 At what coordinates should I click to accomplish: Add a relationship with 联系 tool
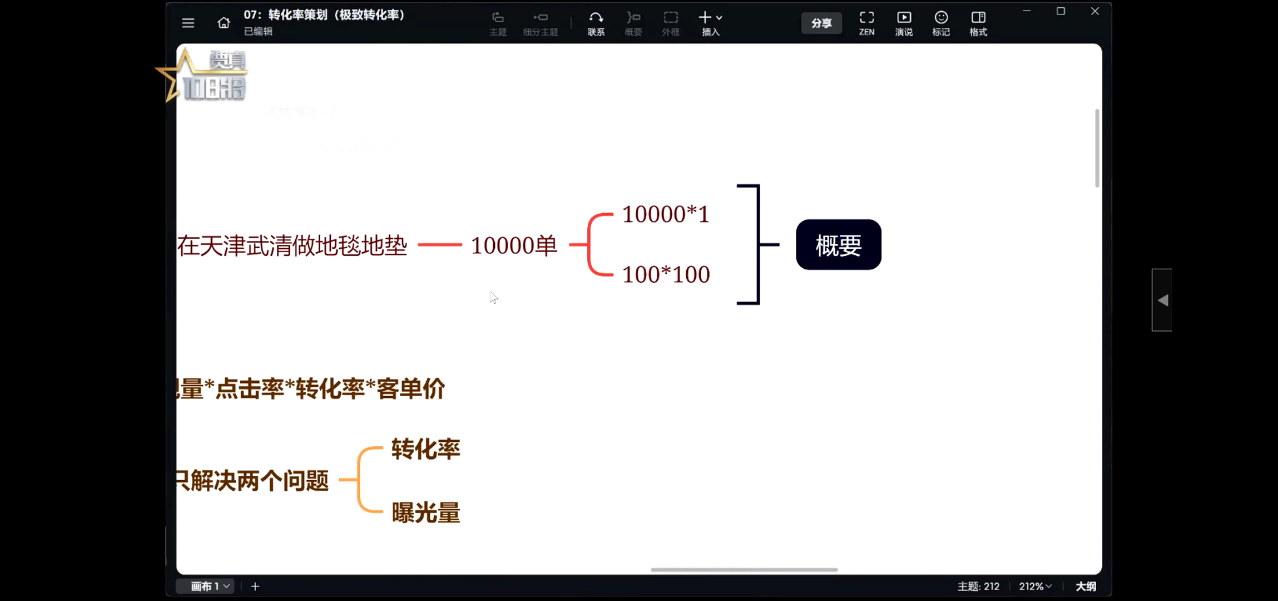pyautogui.click(x=596, y=22)
